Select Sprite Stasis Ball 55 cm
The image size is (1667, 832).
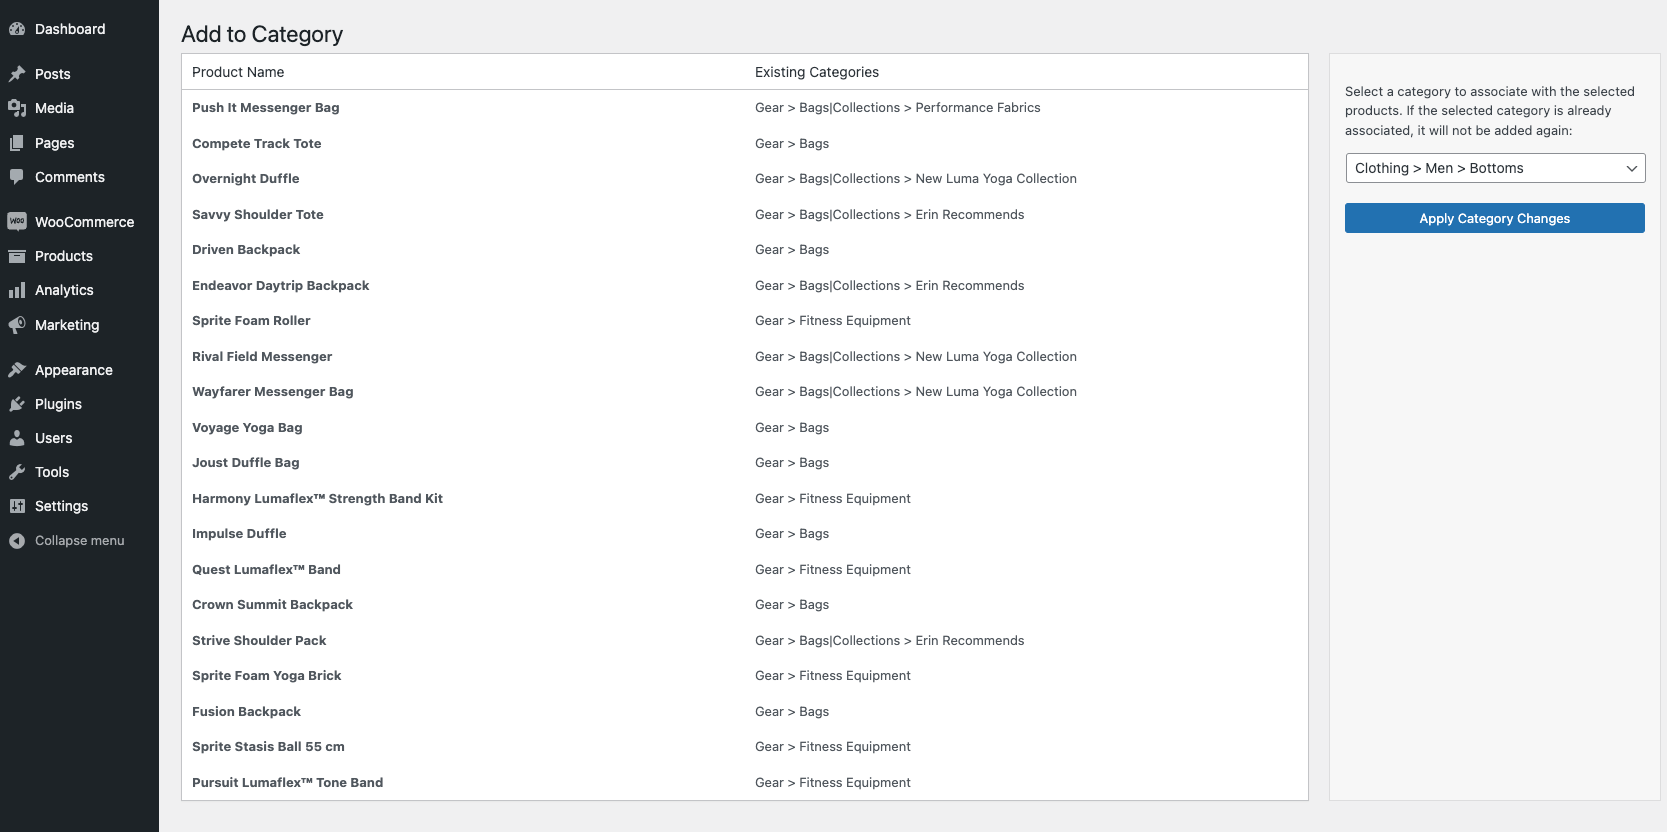tap(268, 747)
